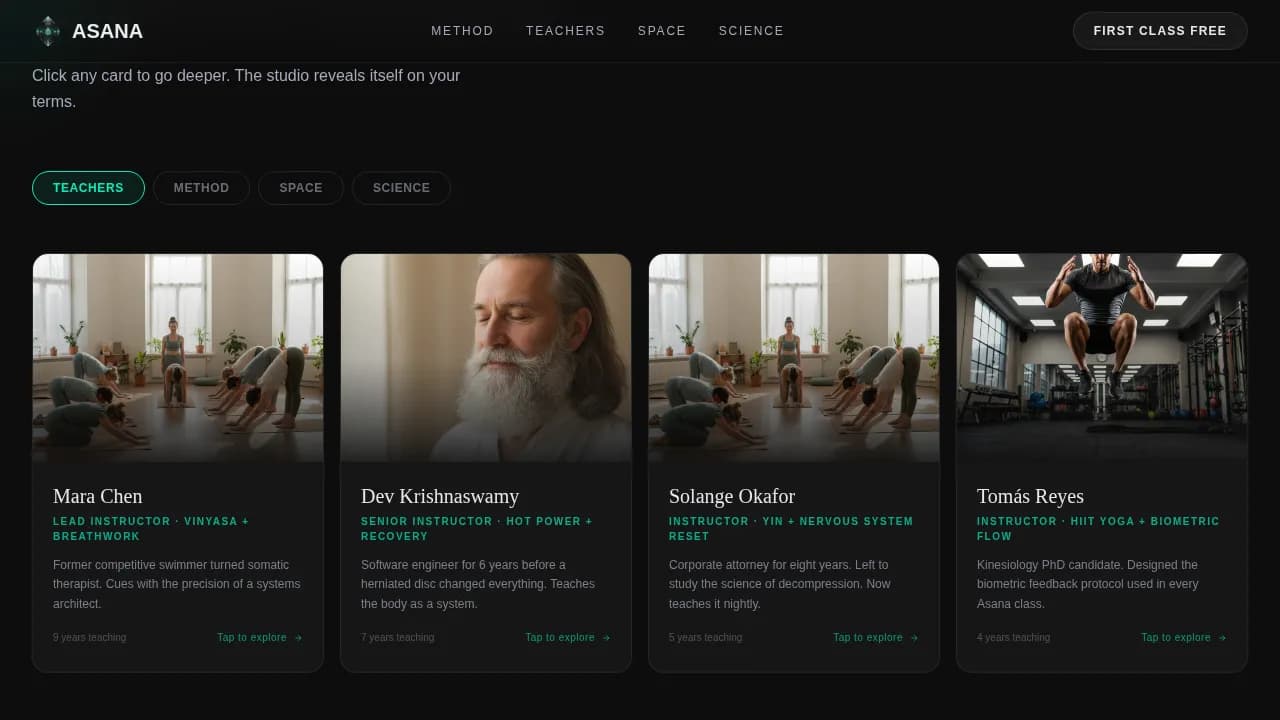Click 'SENIOR INSTRUCTOR · HOT POWER + RECOVERY' label
The image size is (1280, 720).
point(477,529)
